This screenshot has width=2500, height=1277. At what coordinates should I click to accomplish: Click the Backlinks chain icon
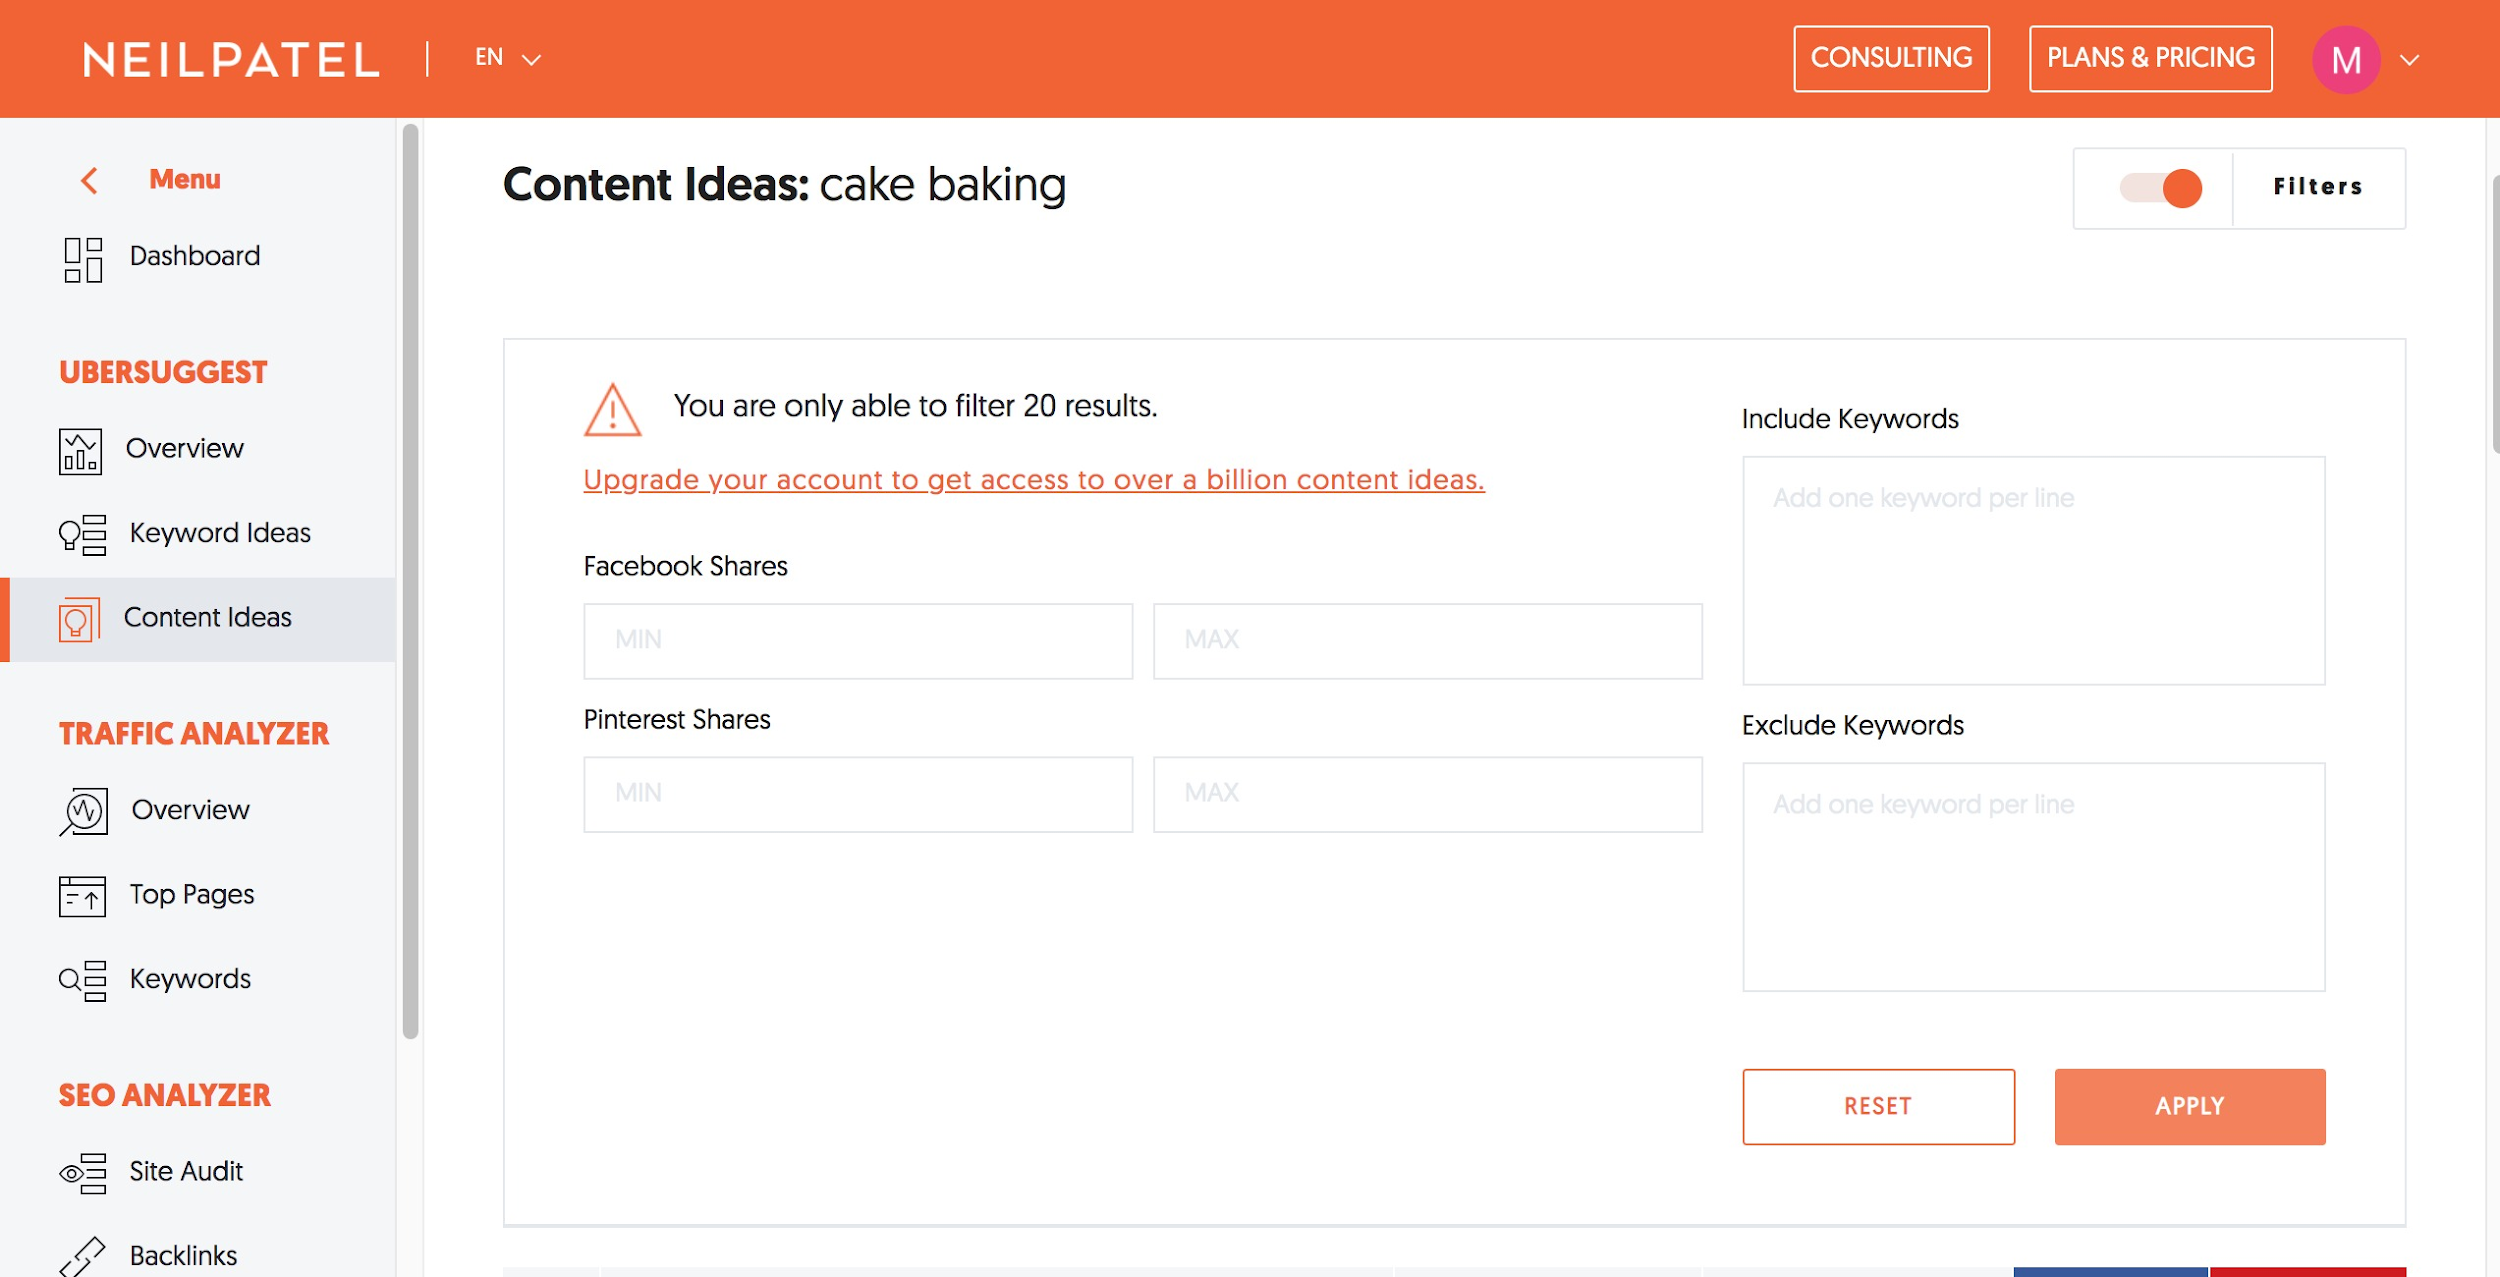82,1255
